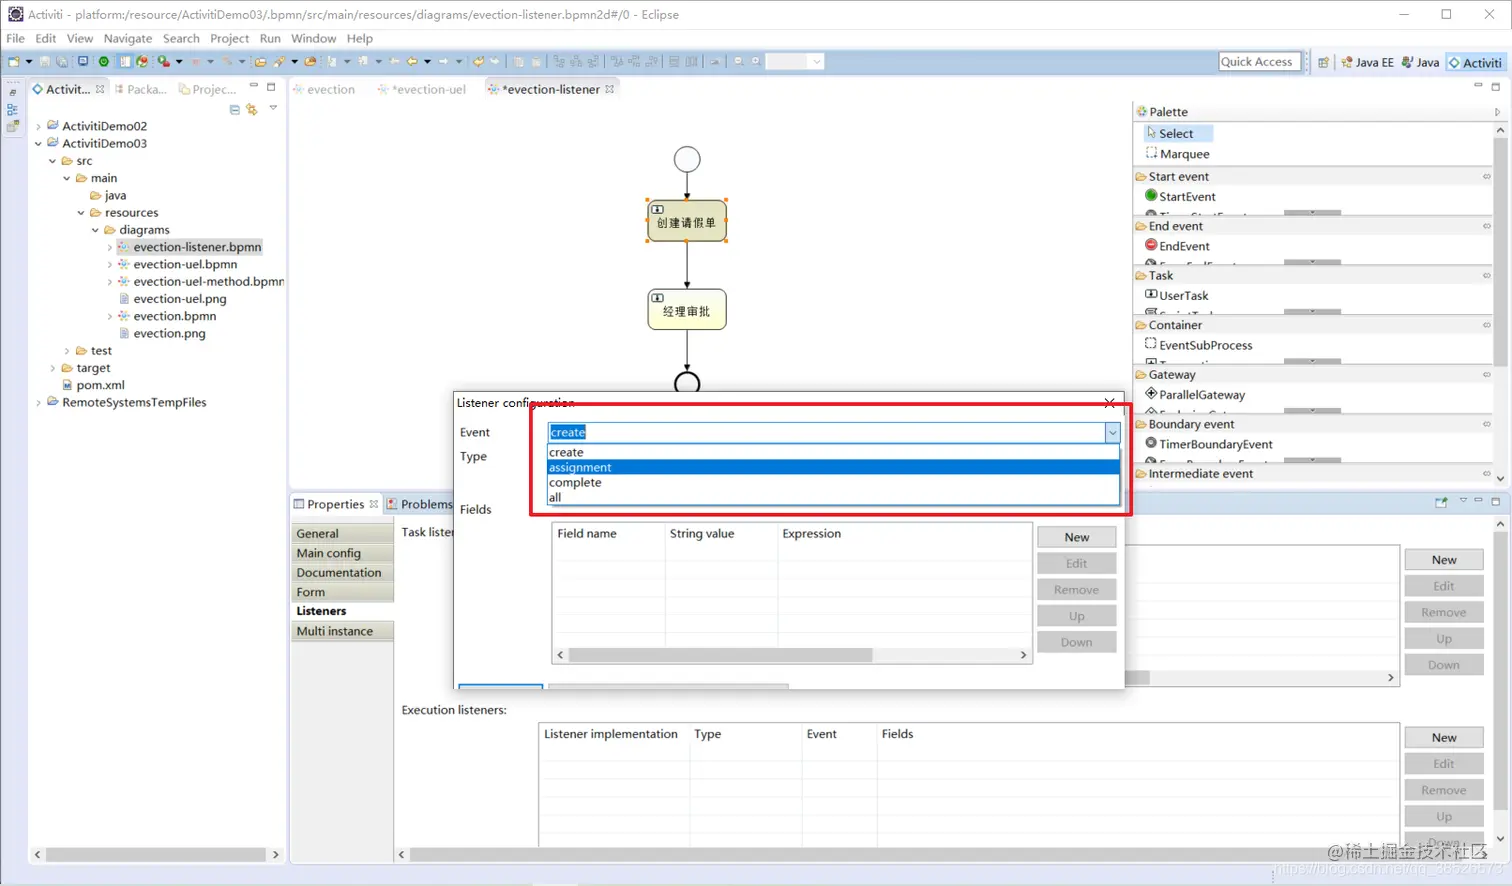1512x886 pixels.
Task: Collapse the ActivitiDemo03 project tree
Action: 39,143
